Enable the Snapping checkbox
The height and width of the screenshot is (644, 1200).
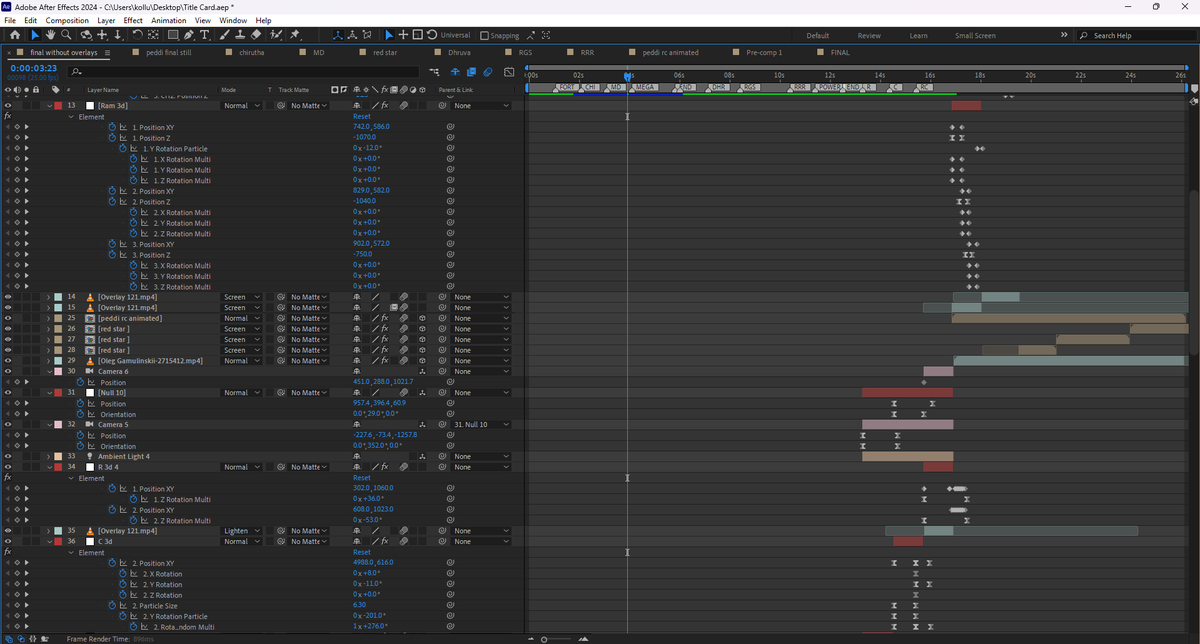pos(485,35)
